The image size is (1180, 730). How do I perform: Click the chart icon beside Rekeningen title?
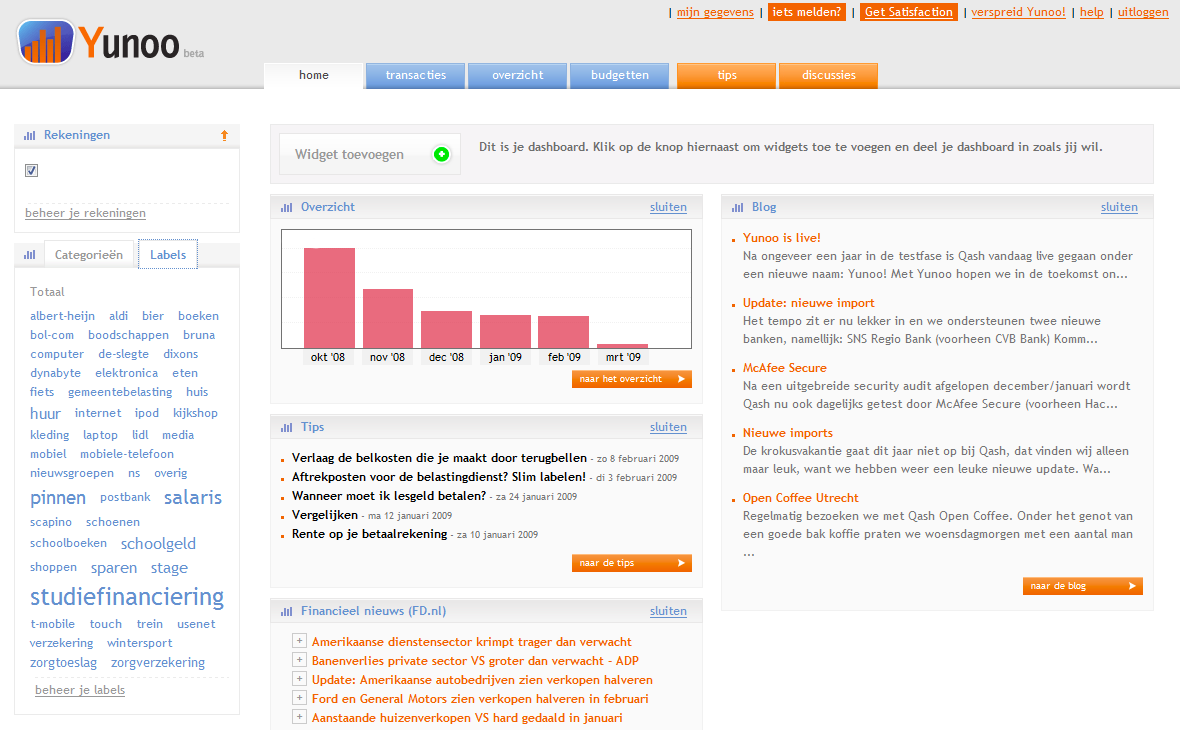(30, 135)
